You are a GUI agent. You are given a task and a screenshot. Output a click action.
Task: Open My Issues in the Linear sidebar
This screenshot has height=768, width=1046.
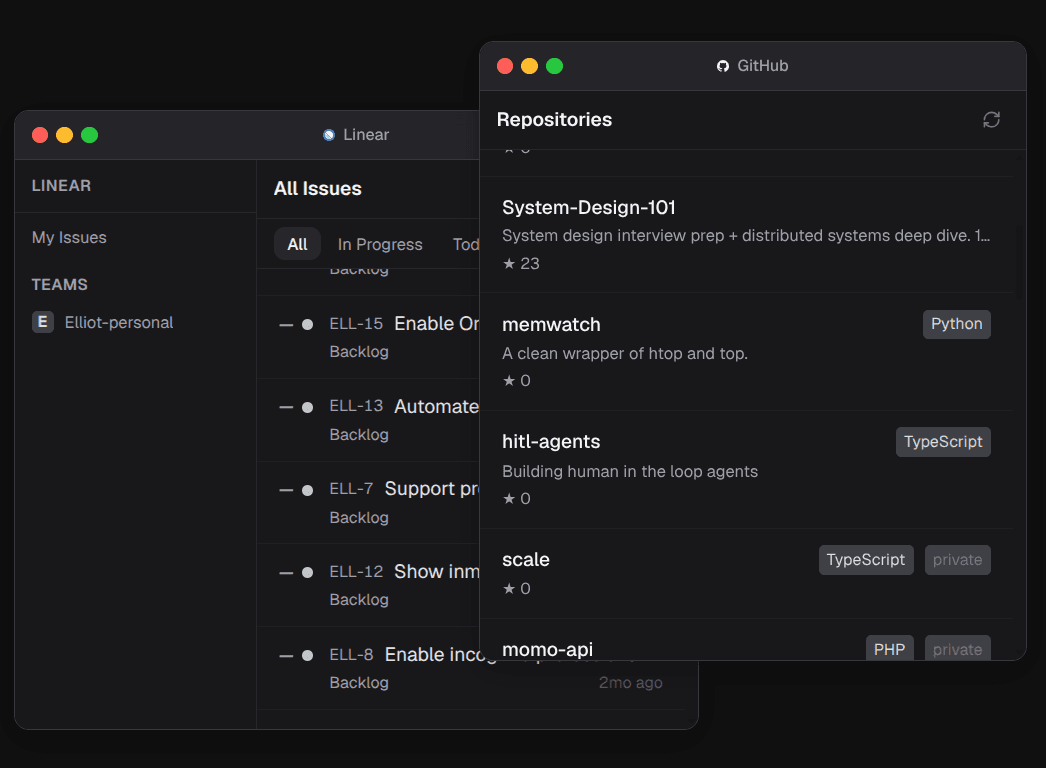pos(69,238)
